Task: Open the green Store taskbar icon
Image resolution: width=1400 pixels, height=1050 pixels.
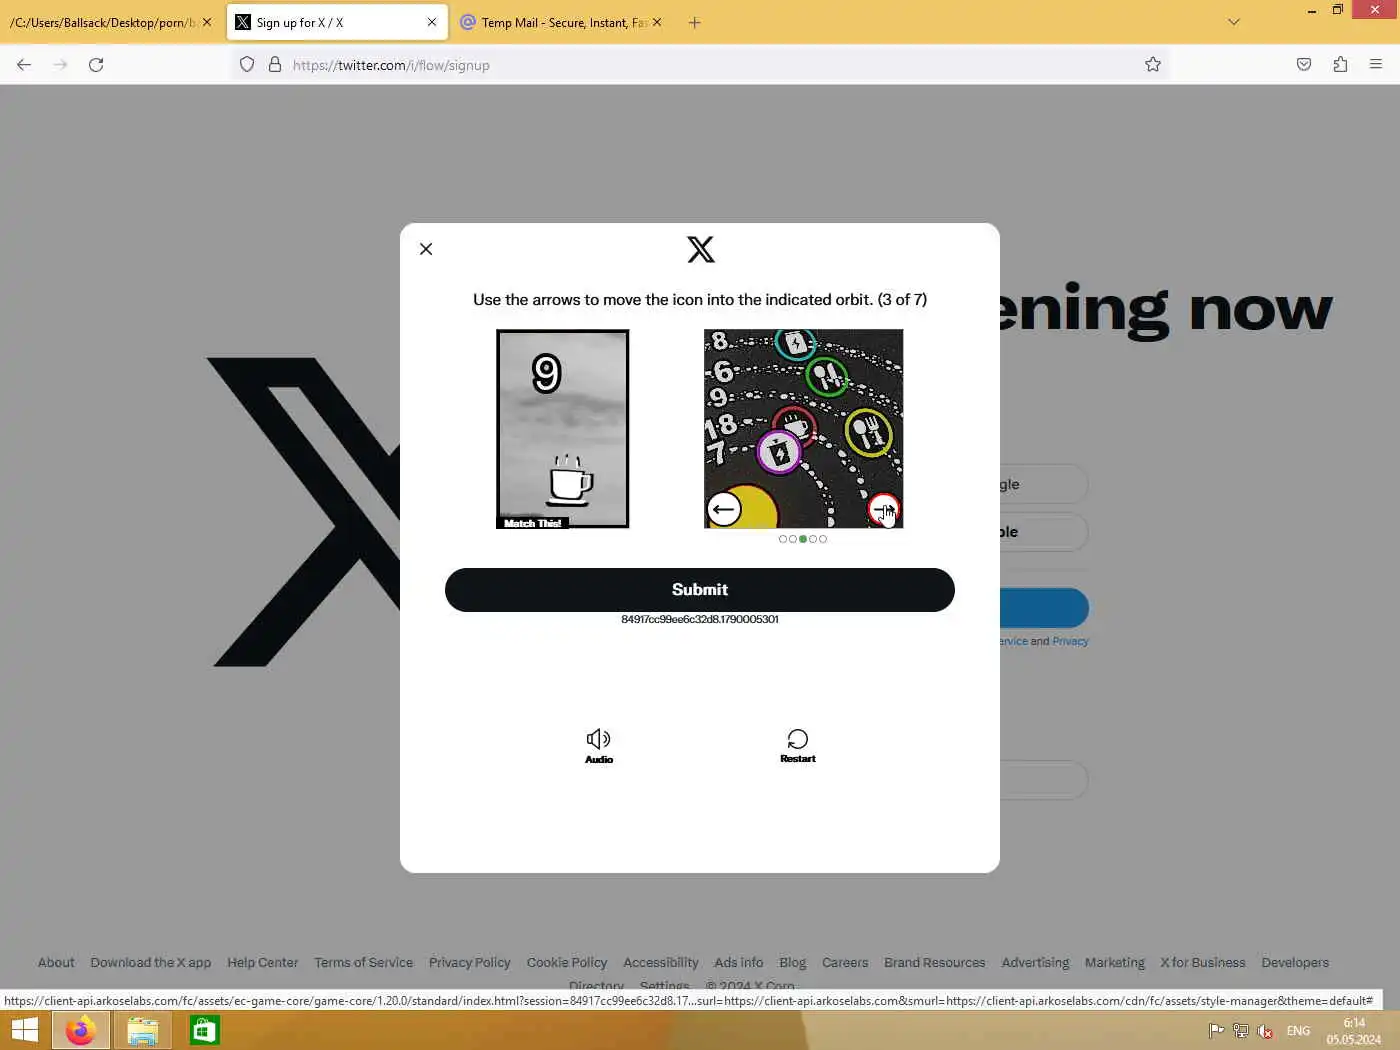Action: tap(204, 1030)
